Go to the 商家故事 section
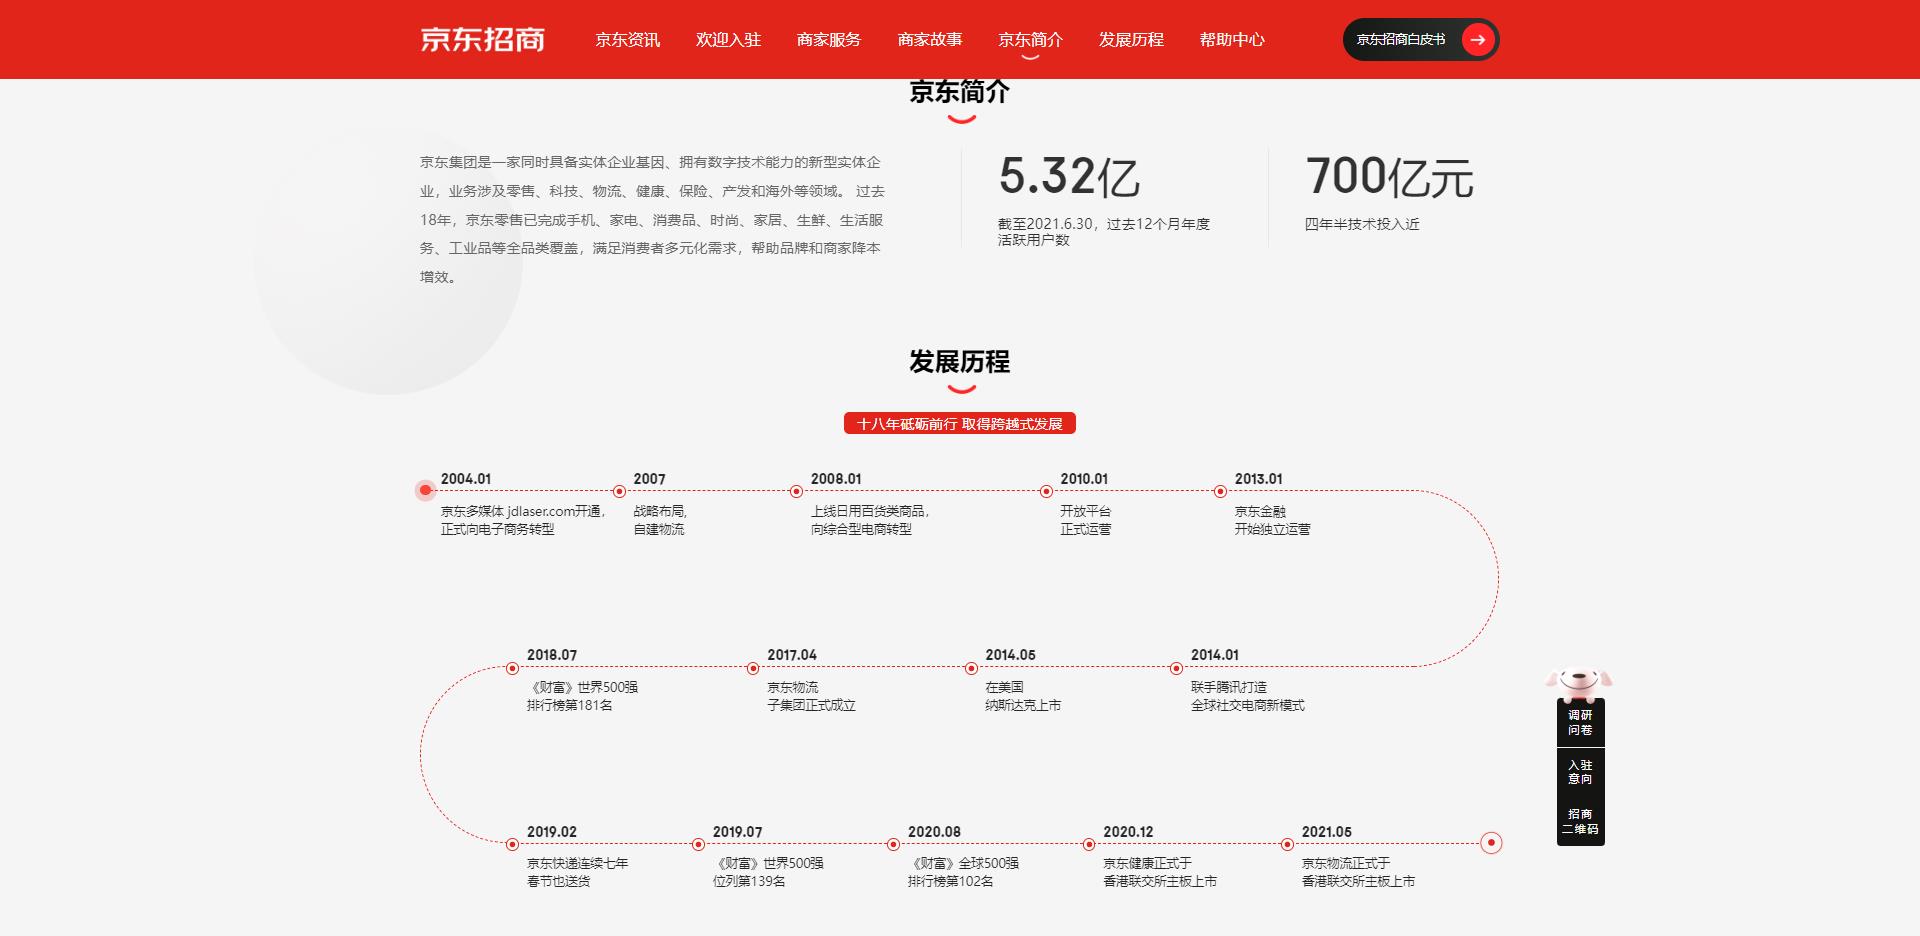1920x936 pixels. pos(930,40)
